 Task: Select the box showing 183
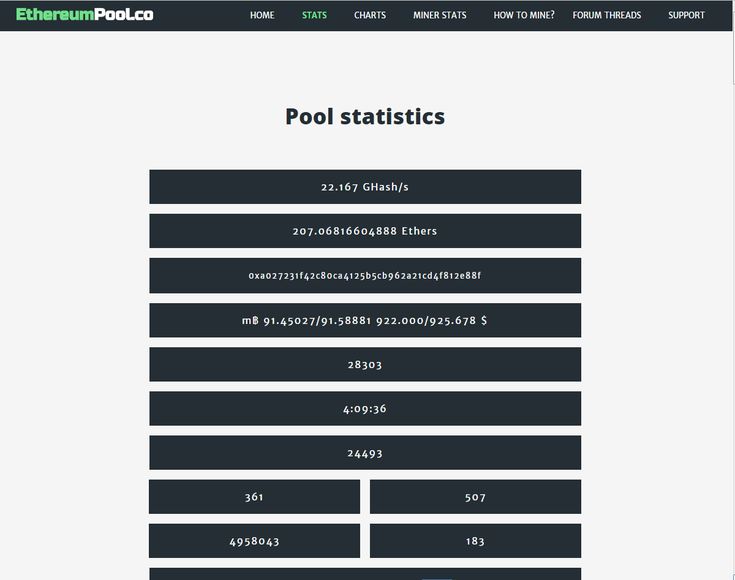point(475,541)
